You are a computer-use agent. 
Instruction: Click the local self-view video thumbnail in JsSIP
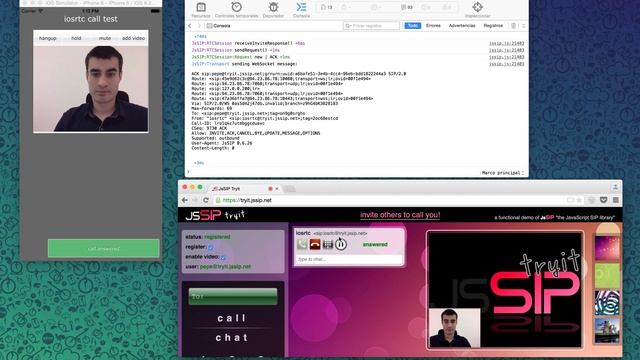454,328
